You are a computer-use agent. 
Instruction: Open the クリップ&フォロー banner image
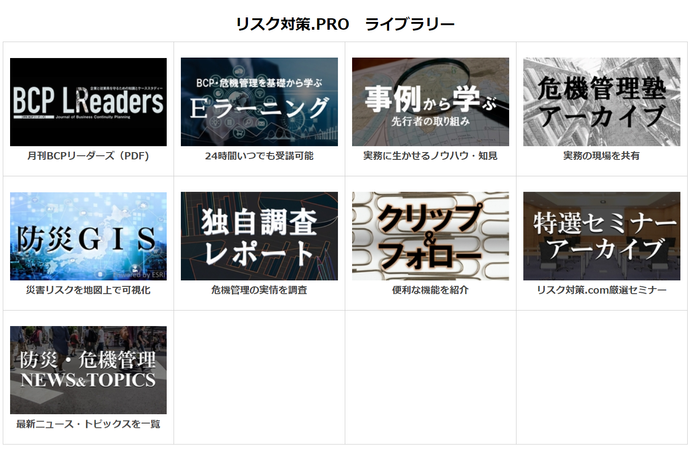tap(430, 236)
